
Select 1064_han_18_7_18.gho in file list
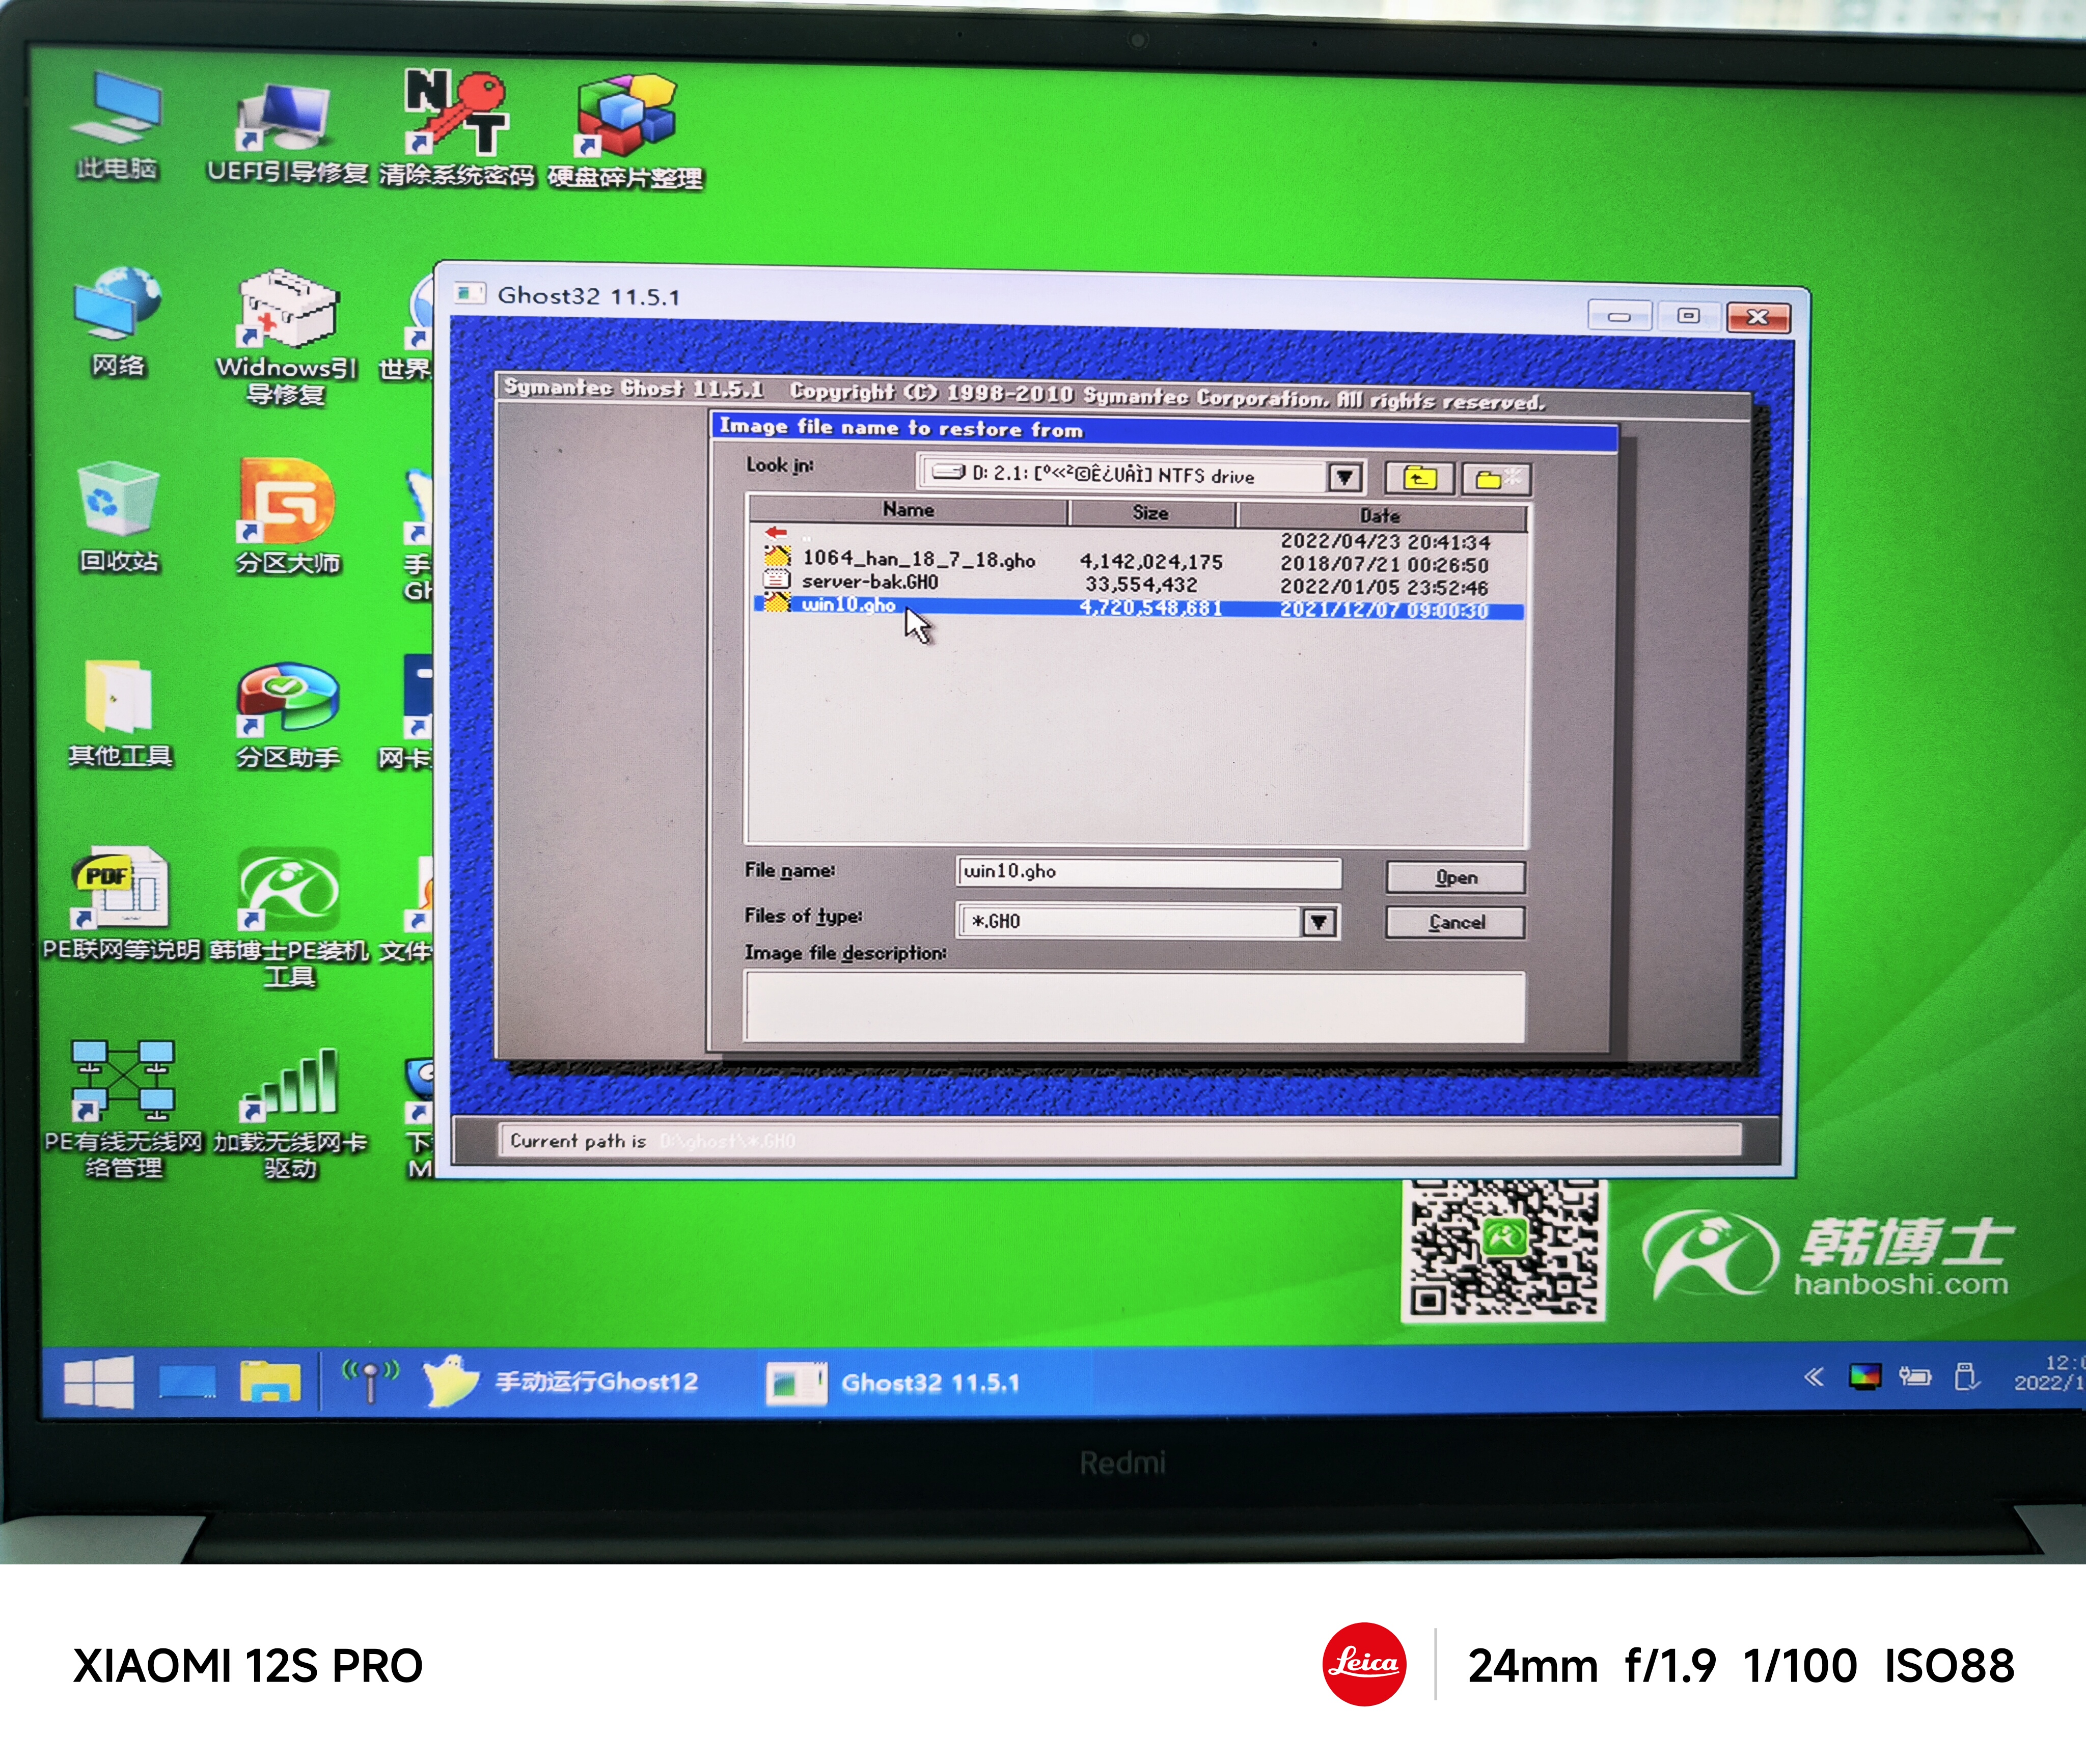click(917, 559)
